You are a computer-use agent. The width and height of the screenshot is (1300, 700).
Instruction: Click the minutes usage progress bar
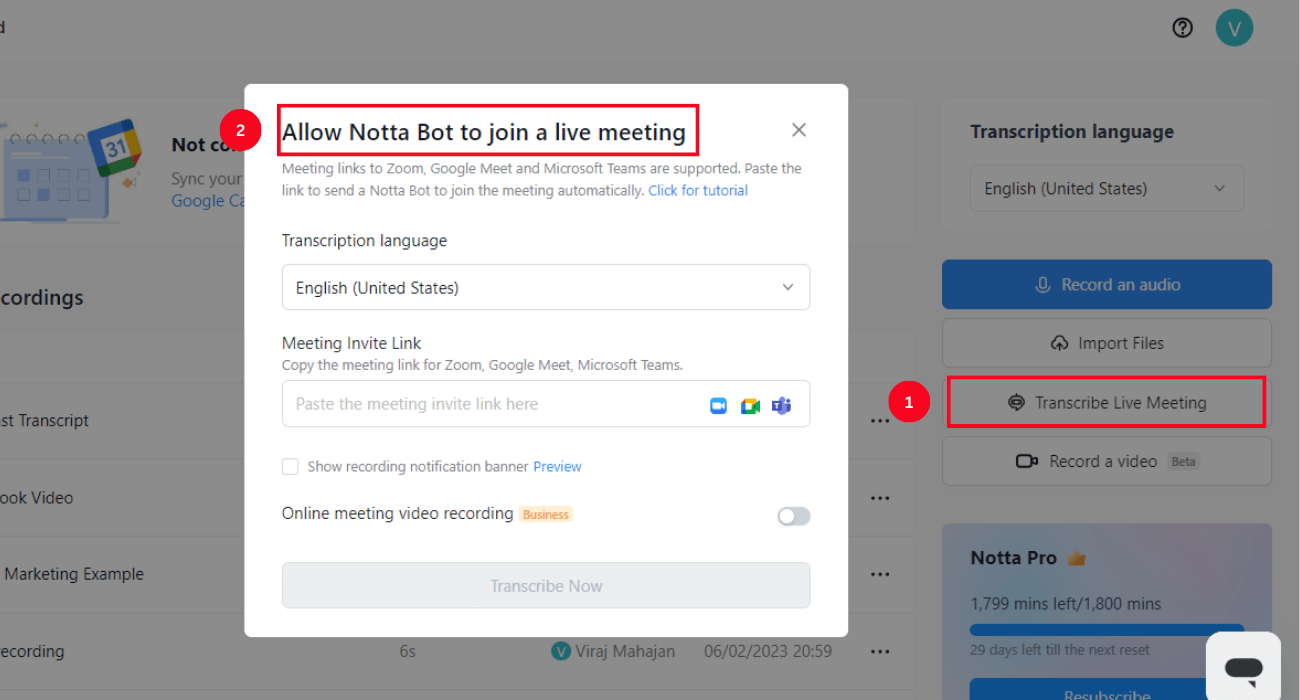click(1107, 630)
